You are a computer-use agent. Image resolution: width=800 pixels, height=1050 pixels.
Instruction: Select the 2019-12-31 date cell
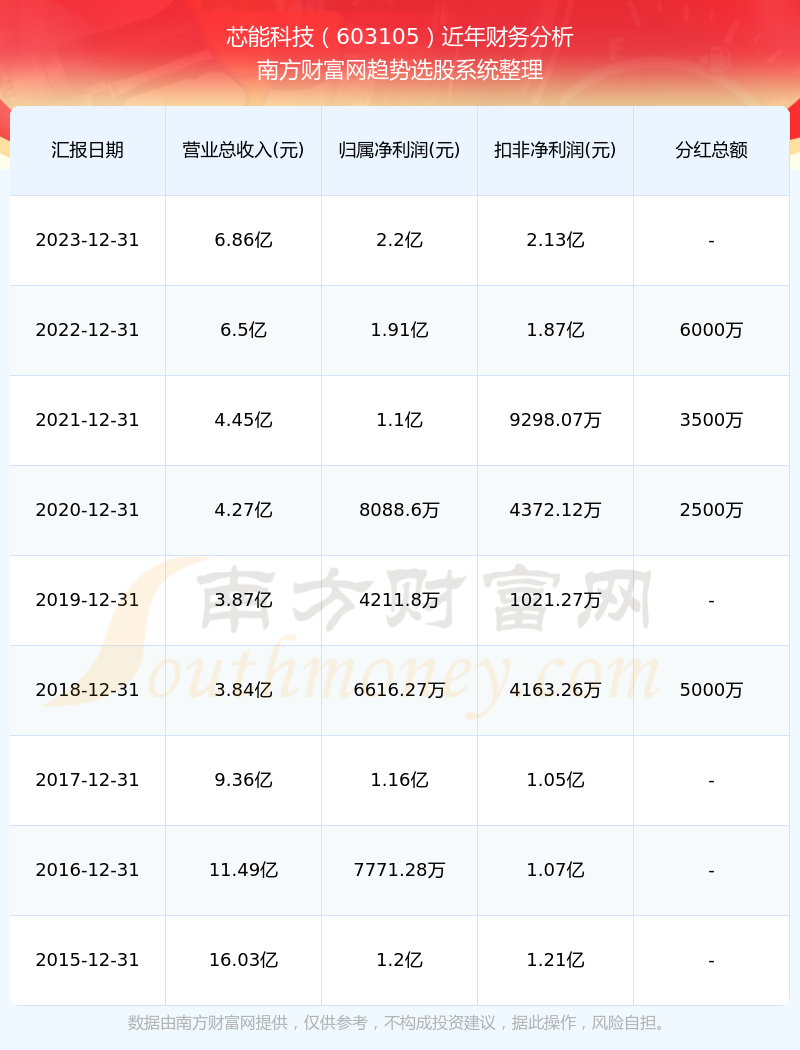(87, 600)
